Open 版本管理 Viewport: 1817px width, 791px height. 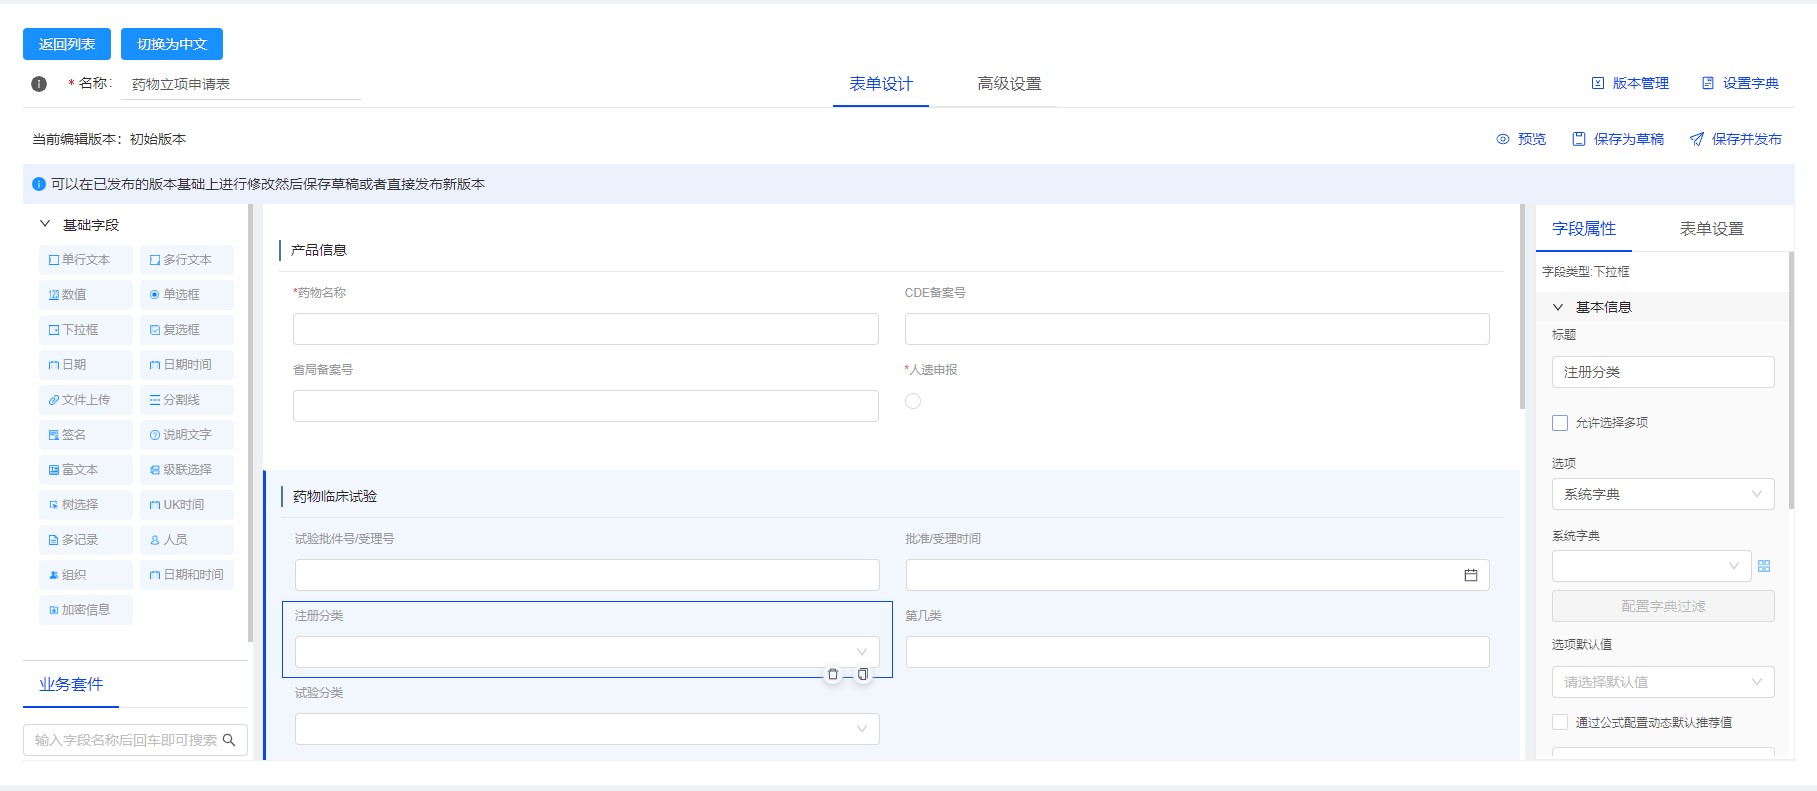(1630, 83)
